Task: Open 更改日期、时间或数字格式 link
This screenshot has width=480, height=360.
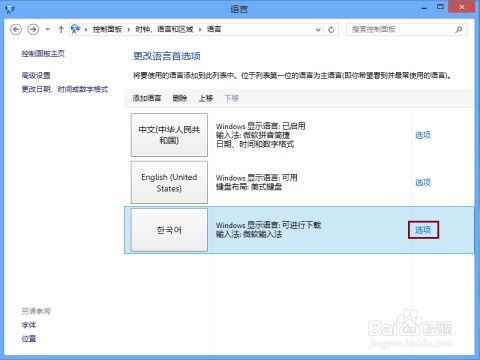Action: [x=65, y=89]
